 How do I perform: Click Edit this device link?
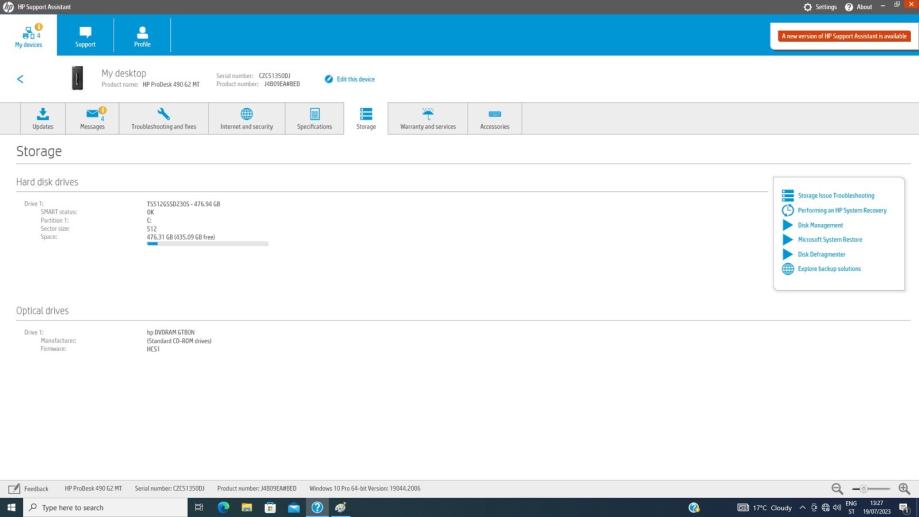click(x=350, y=79)
